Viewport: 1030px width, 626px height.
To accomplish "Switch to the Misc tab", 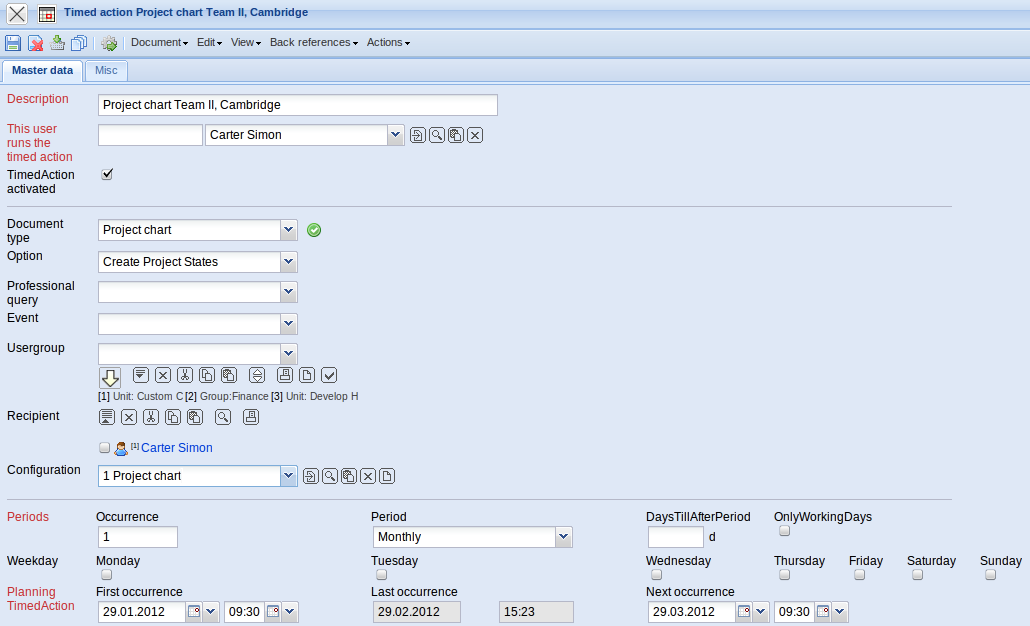I will click(106, 71).
